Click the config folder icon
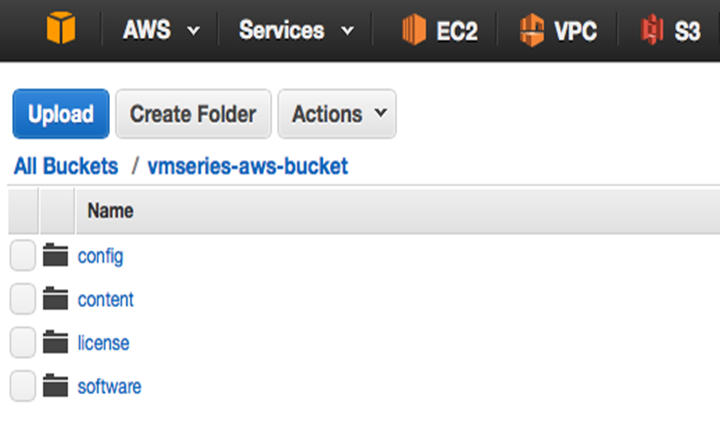The height and width of the screenshot is (432, 720). coord(56,256)
